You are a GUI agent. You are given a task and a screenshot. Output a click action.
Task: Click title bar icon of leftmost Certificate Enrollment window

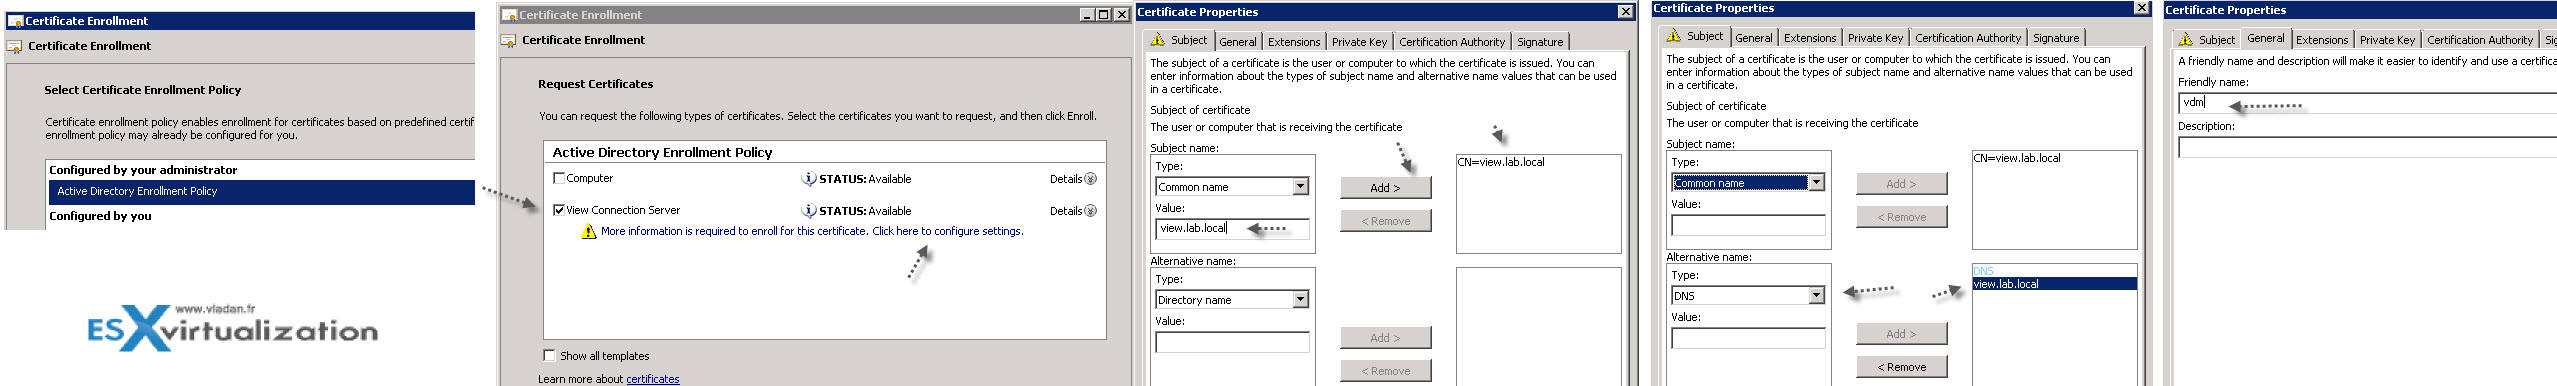pos(16,20)
